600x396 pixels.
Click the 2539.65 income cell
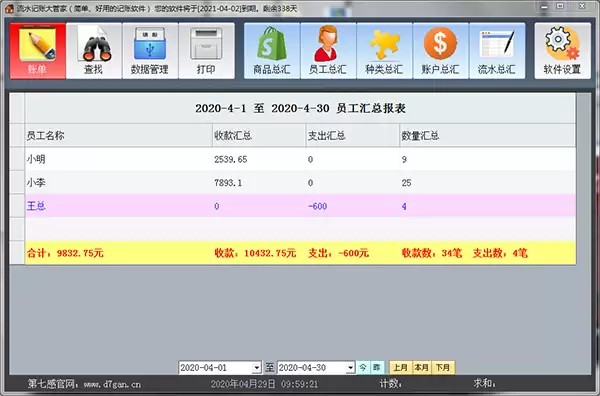pyautogui.click(x=259, y=159)
